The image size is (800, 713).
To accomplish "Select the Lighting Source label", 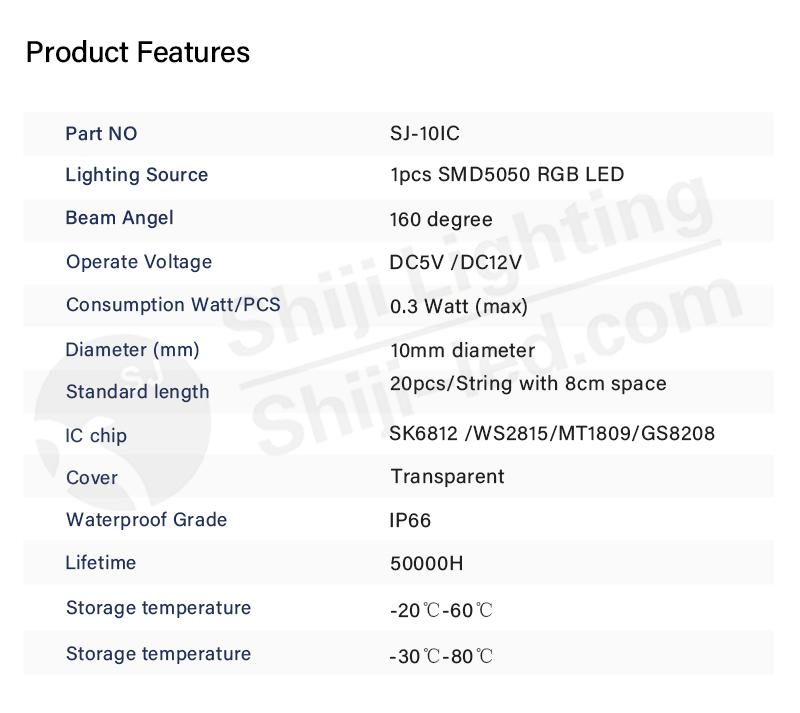I will click(137, 175).
